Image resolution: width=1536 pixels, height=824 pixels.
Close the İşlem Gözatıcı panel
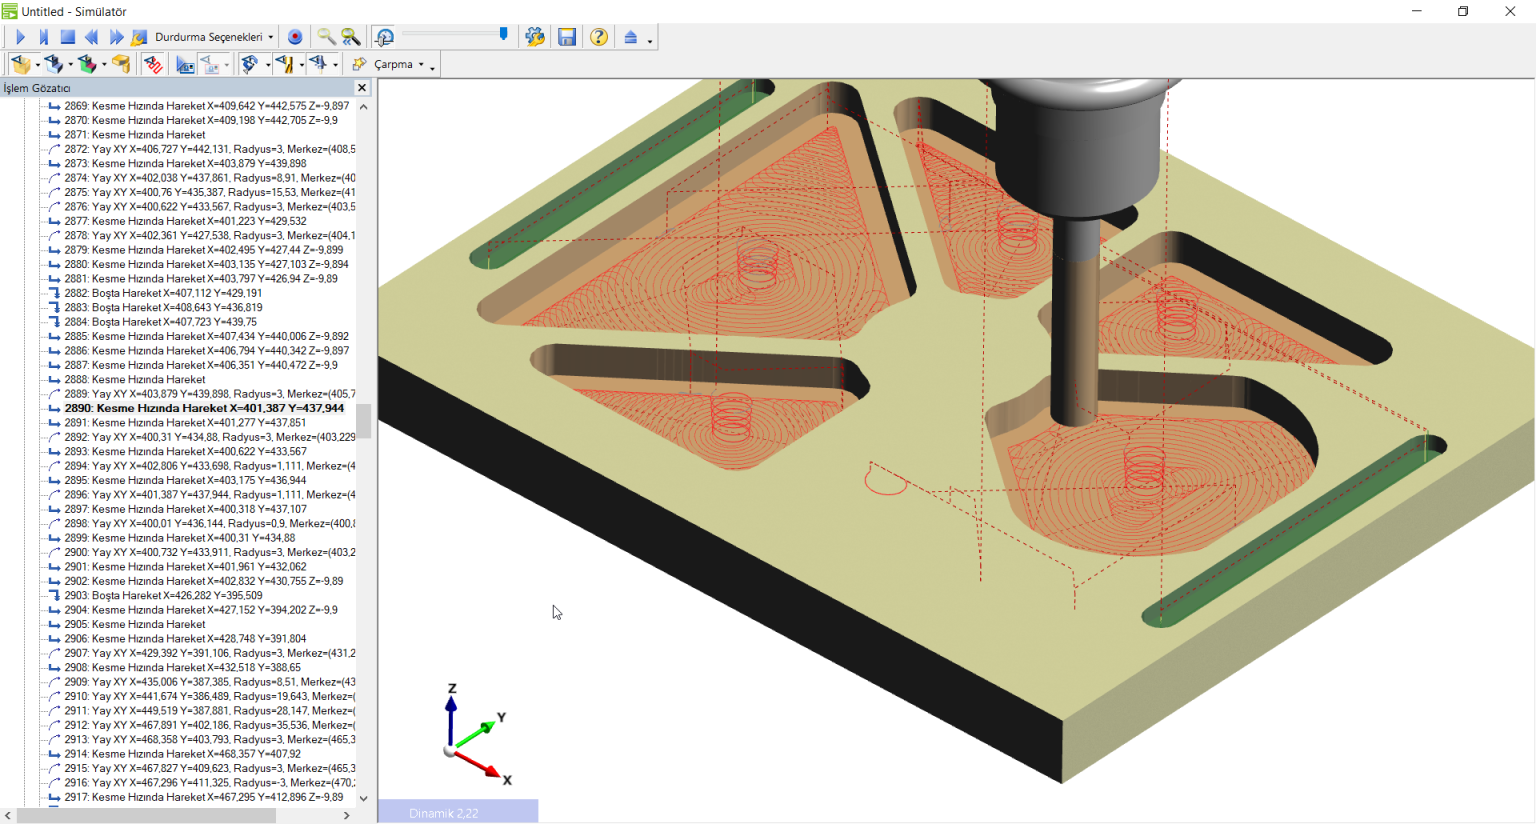(x=362, y=87)
